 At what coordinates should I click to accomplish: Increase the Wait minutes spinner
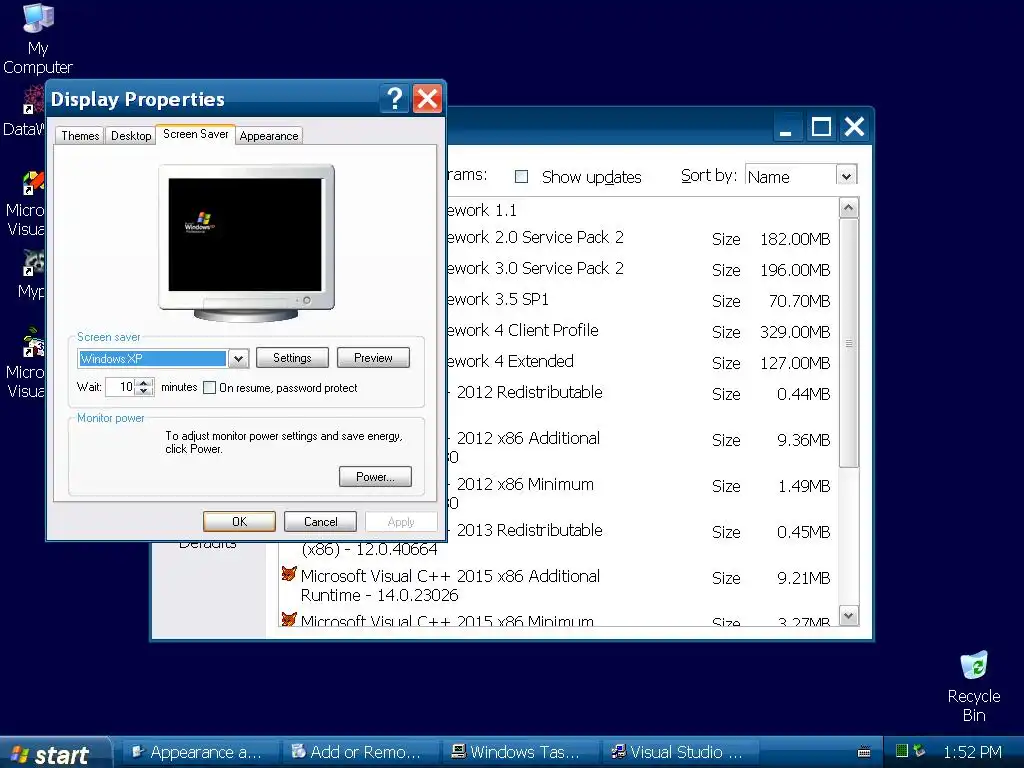pos(146,382)
